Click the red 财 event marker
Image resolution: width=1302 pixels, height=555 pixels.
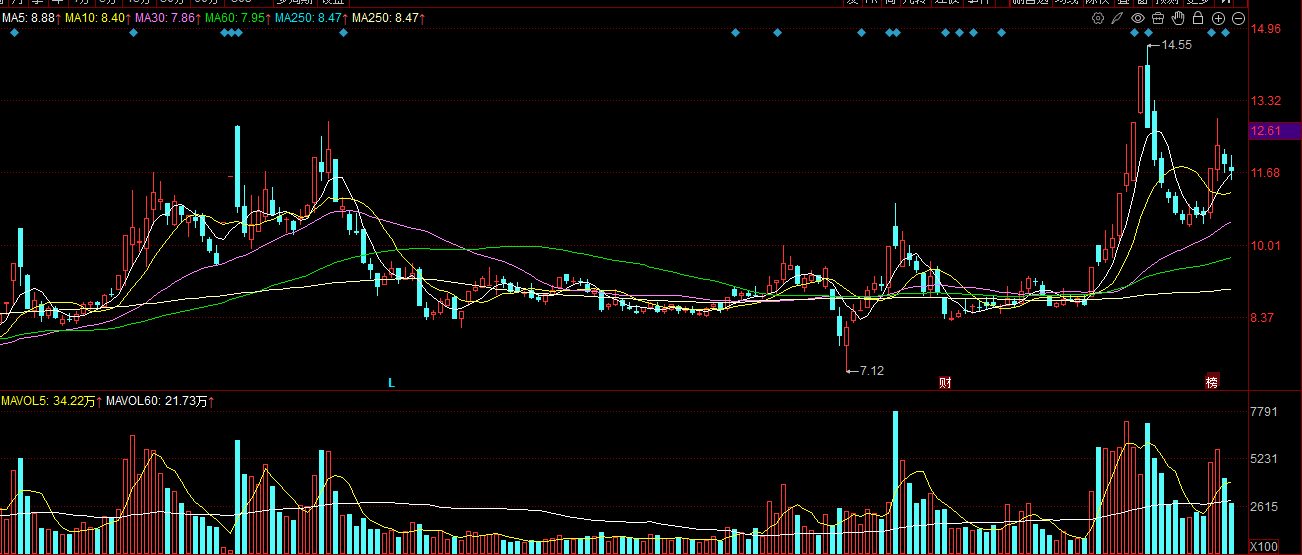point(945,383)
